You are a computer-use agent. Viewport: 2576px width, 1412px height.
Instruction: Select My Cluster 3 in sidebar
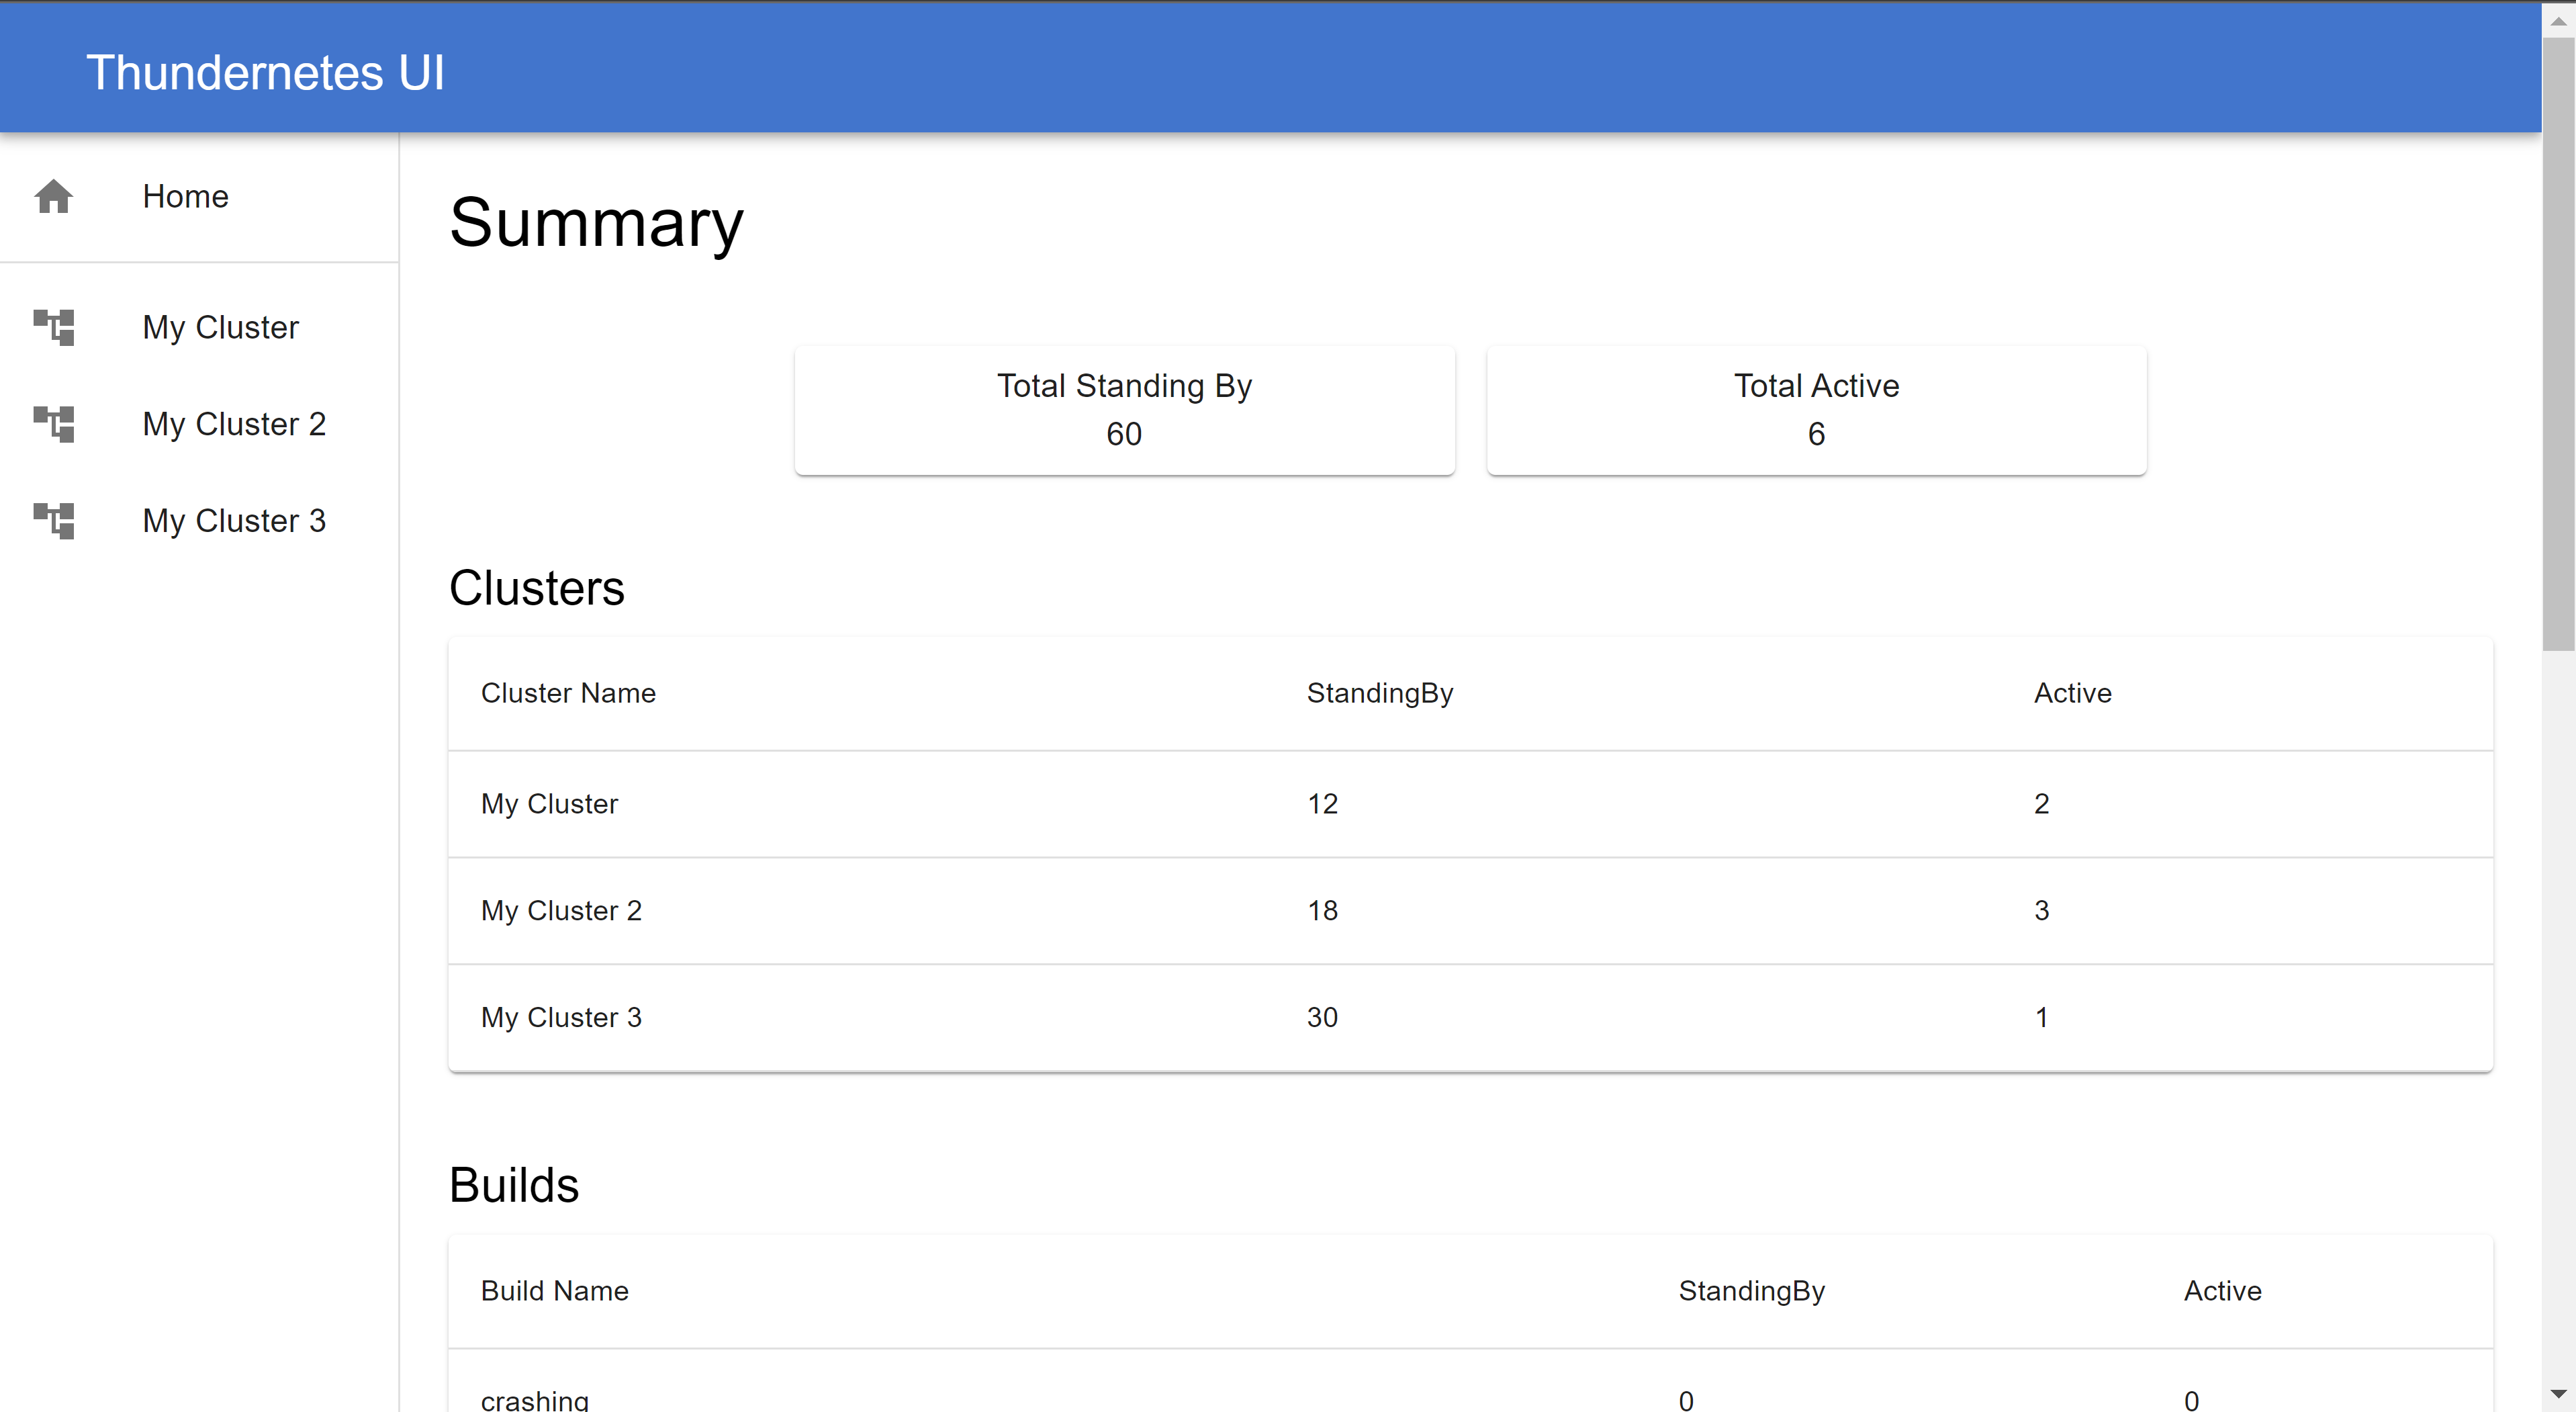click(234, 521)
